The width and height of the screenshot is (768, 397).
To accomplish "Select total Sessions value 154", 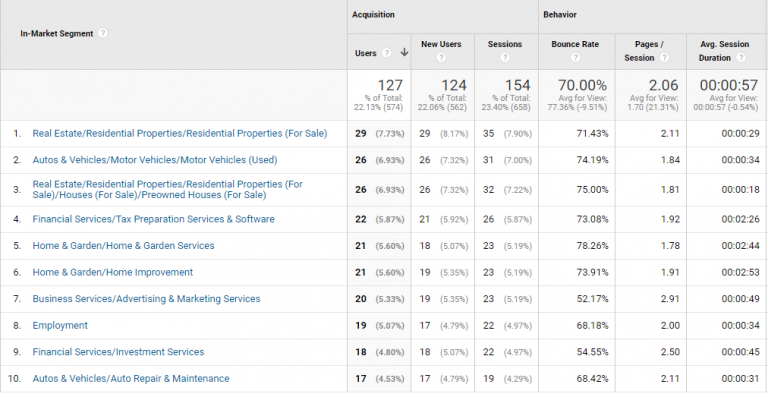I will pyautogui.click(x=518, y=86).
